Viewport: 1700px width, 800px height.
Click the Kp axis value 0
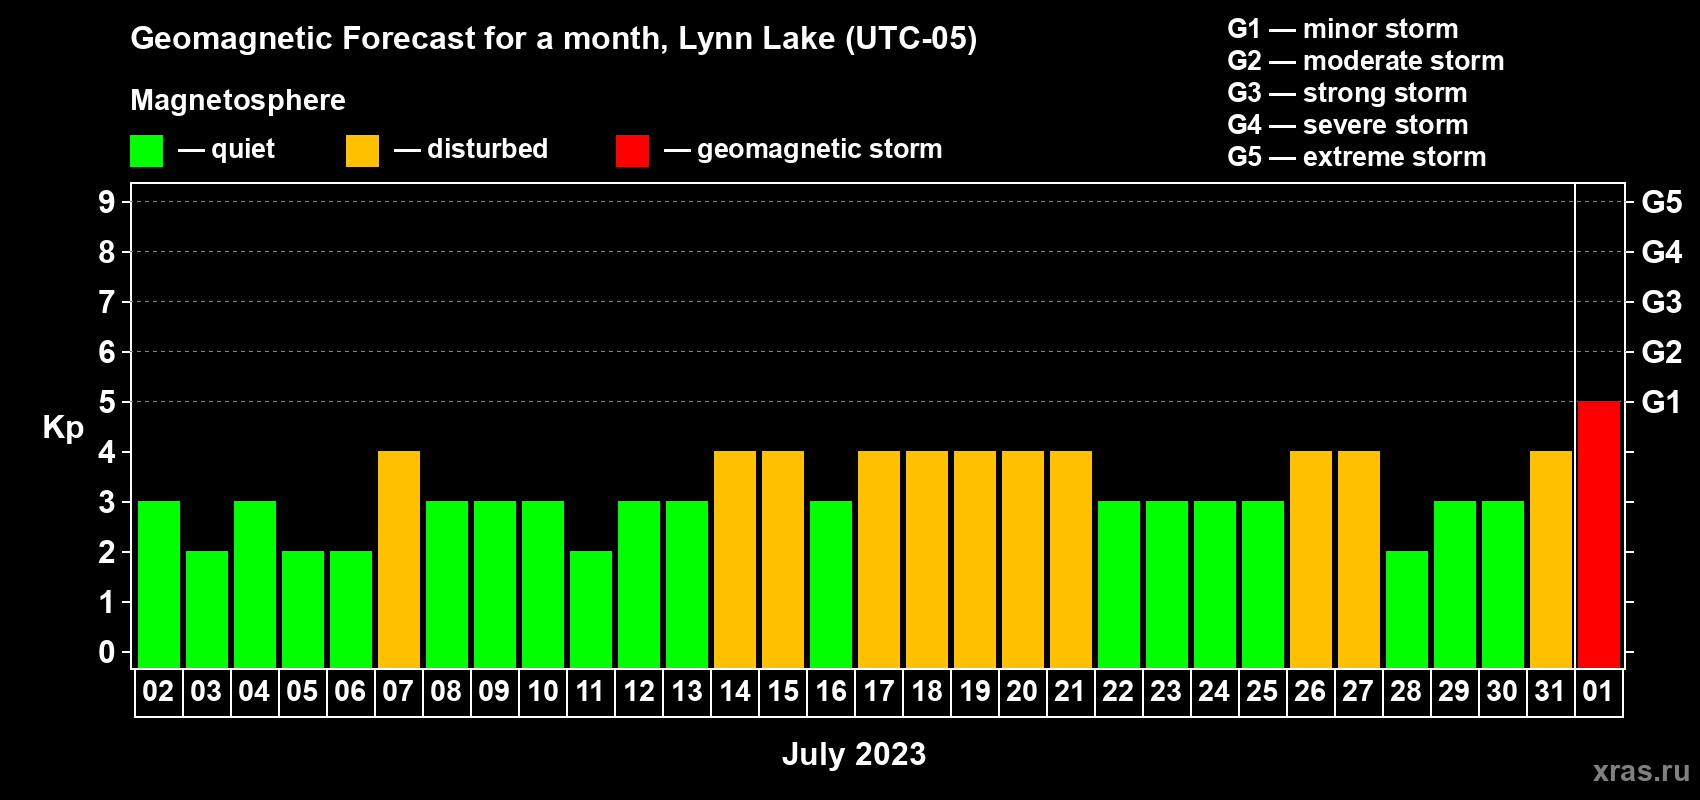(107, 652)
